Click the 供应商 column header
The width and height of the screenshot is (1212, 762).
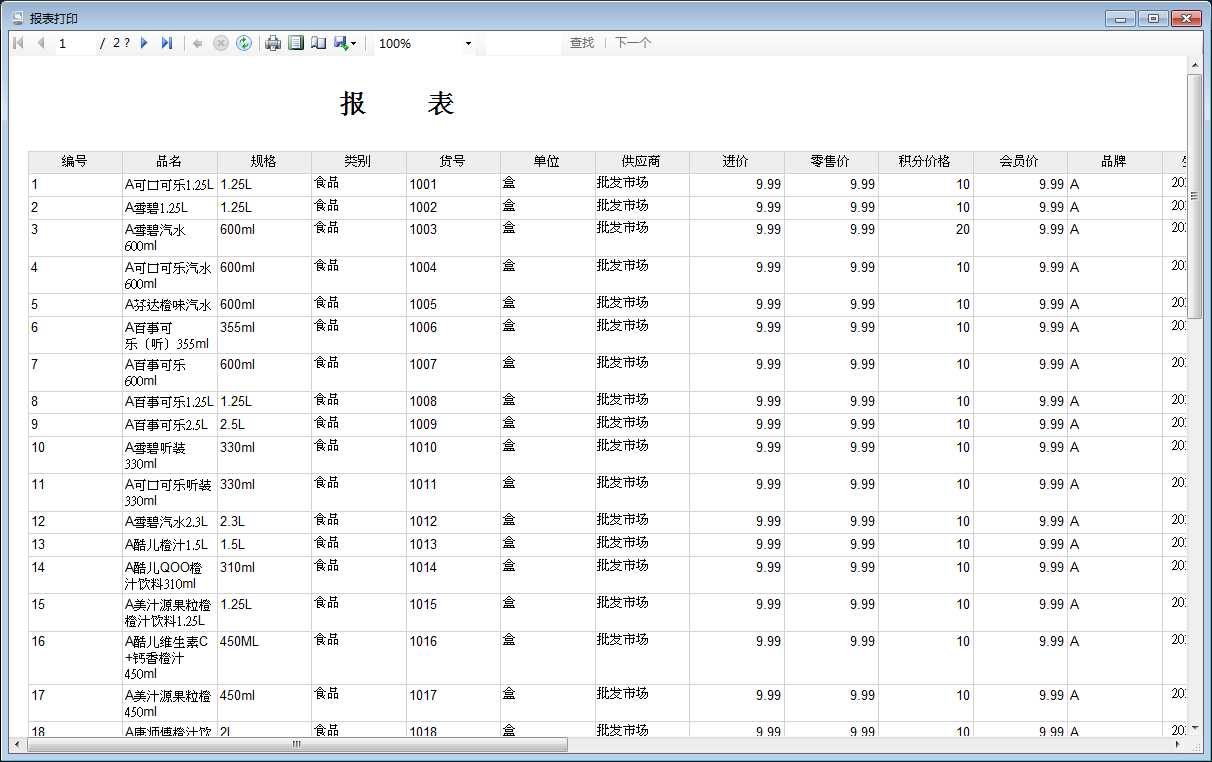(x=641, y=162)
